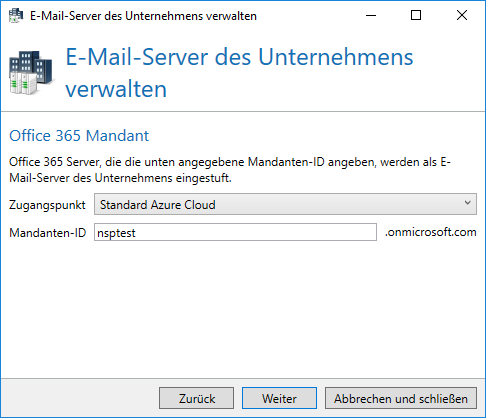Minimize the E-Mail-Server dialog window
The image size is (486, 418).
[x=371, y=15]
